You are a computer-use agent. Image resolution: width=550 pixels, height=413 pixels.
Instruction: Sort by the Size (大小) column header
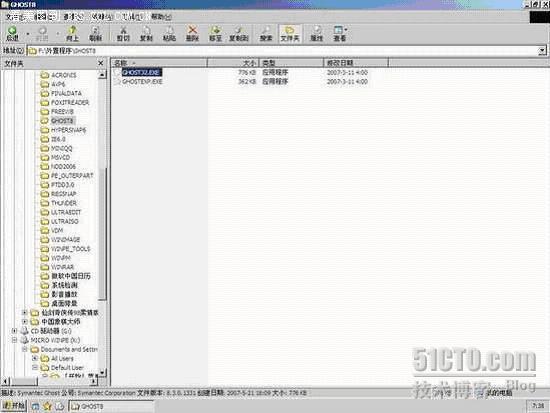[233, 63]
